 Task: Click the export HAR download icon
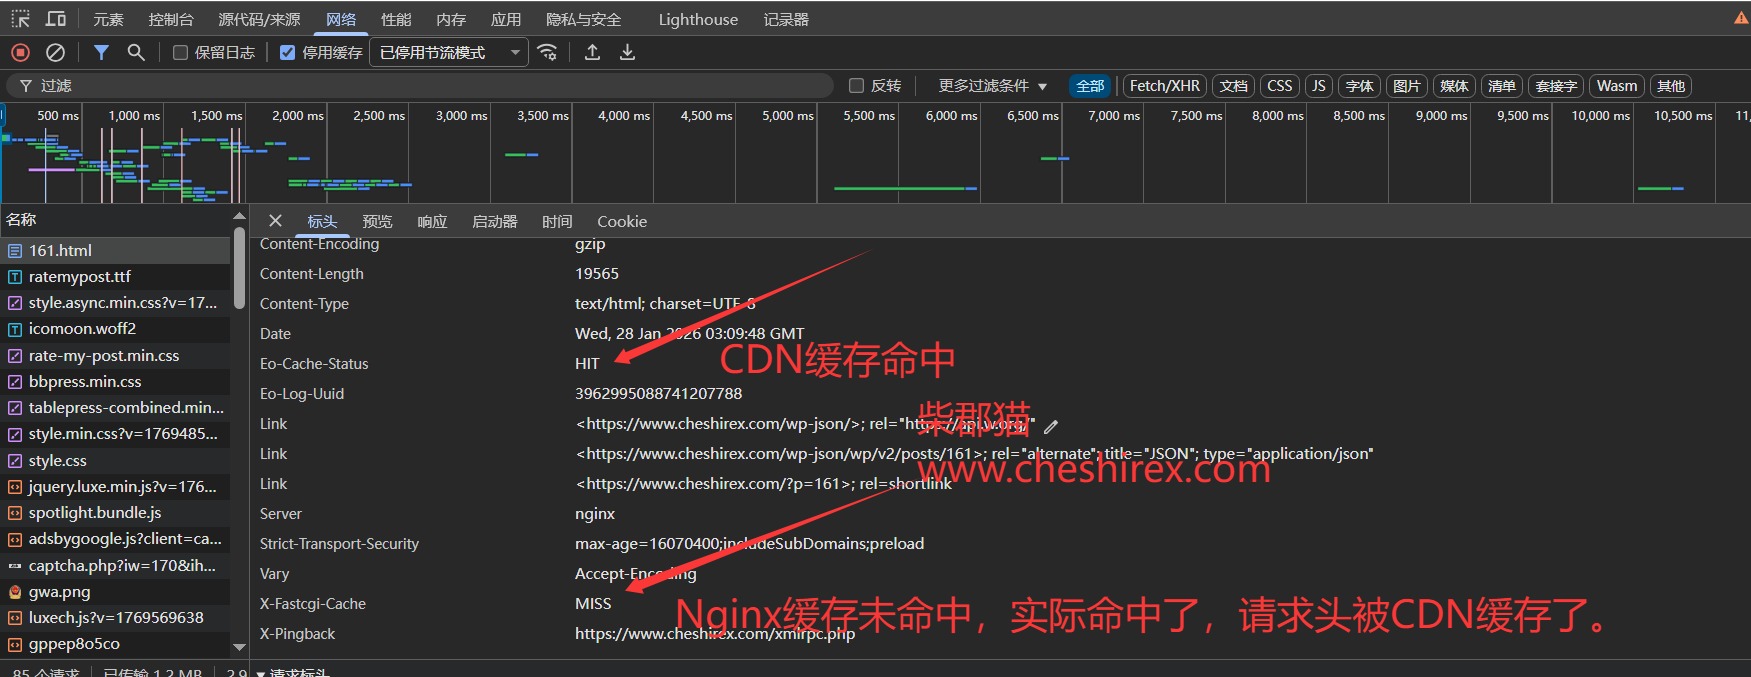pos(627,52)
